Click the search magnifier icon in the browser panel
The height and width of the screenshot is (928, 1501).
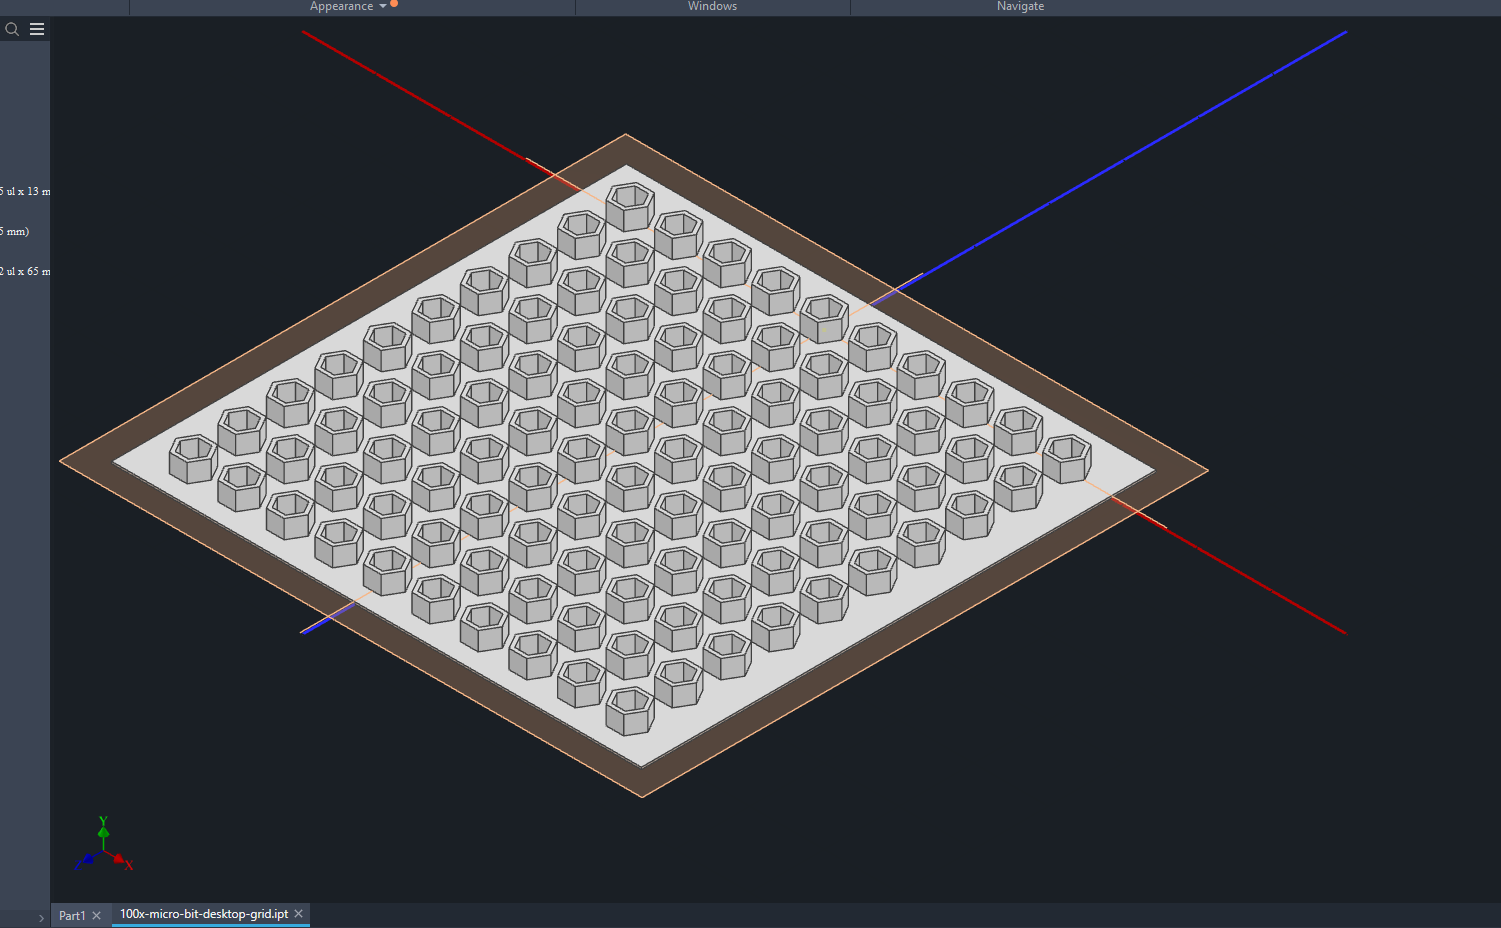pyautogui.click(x=12, y=29)
